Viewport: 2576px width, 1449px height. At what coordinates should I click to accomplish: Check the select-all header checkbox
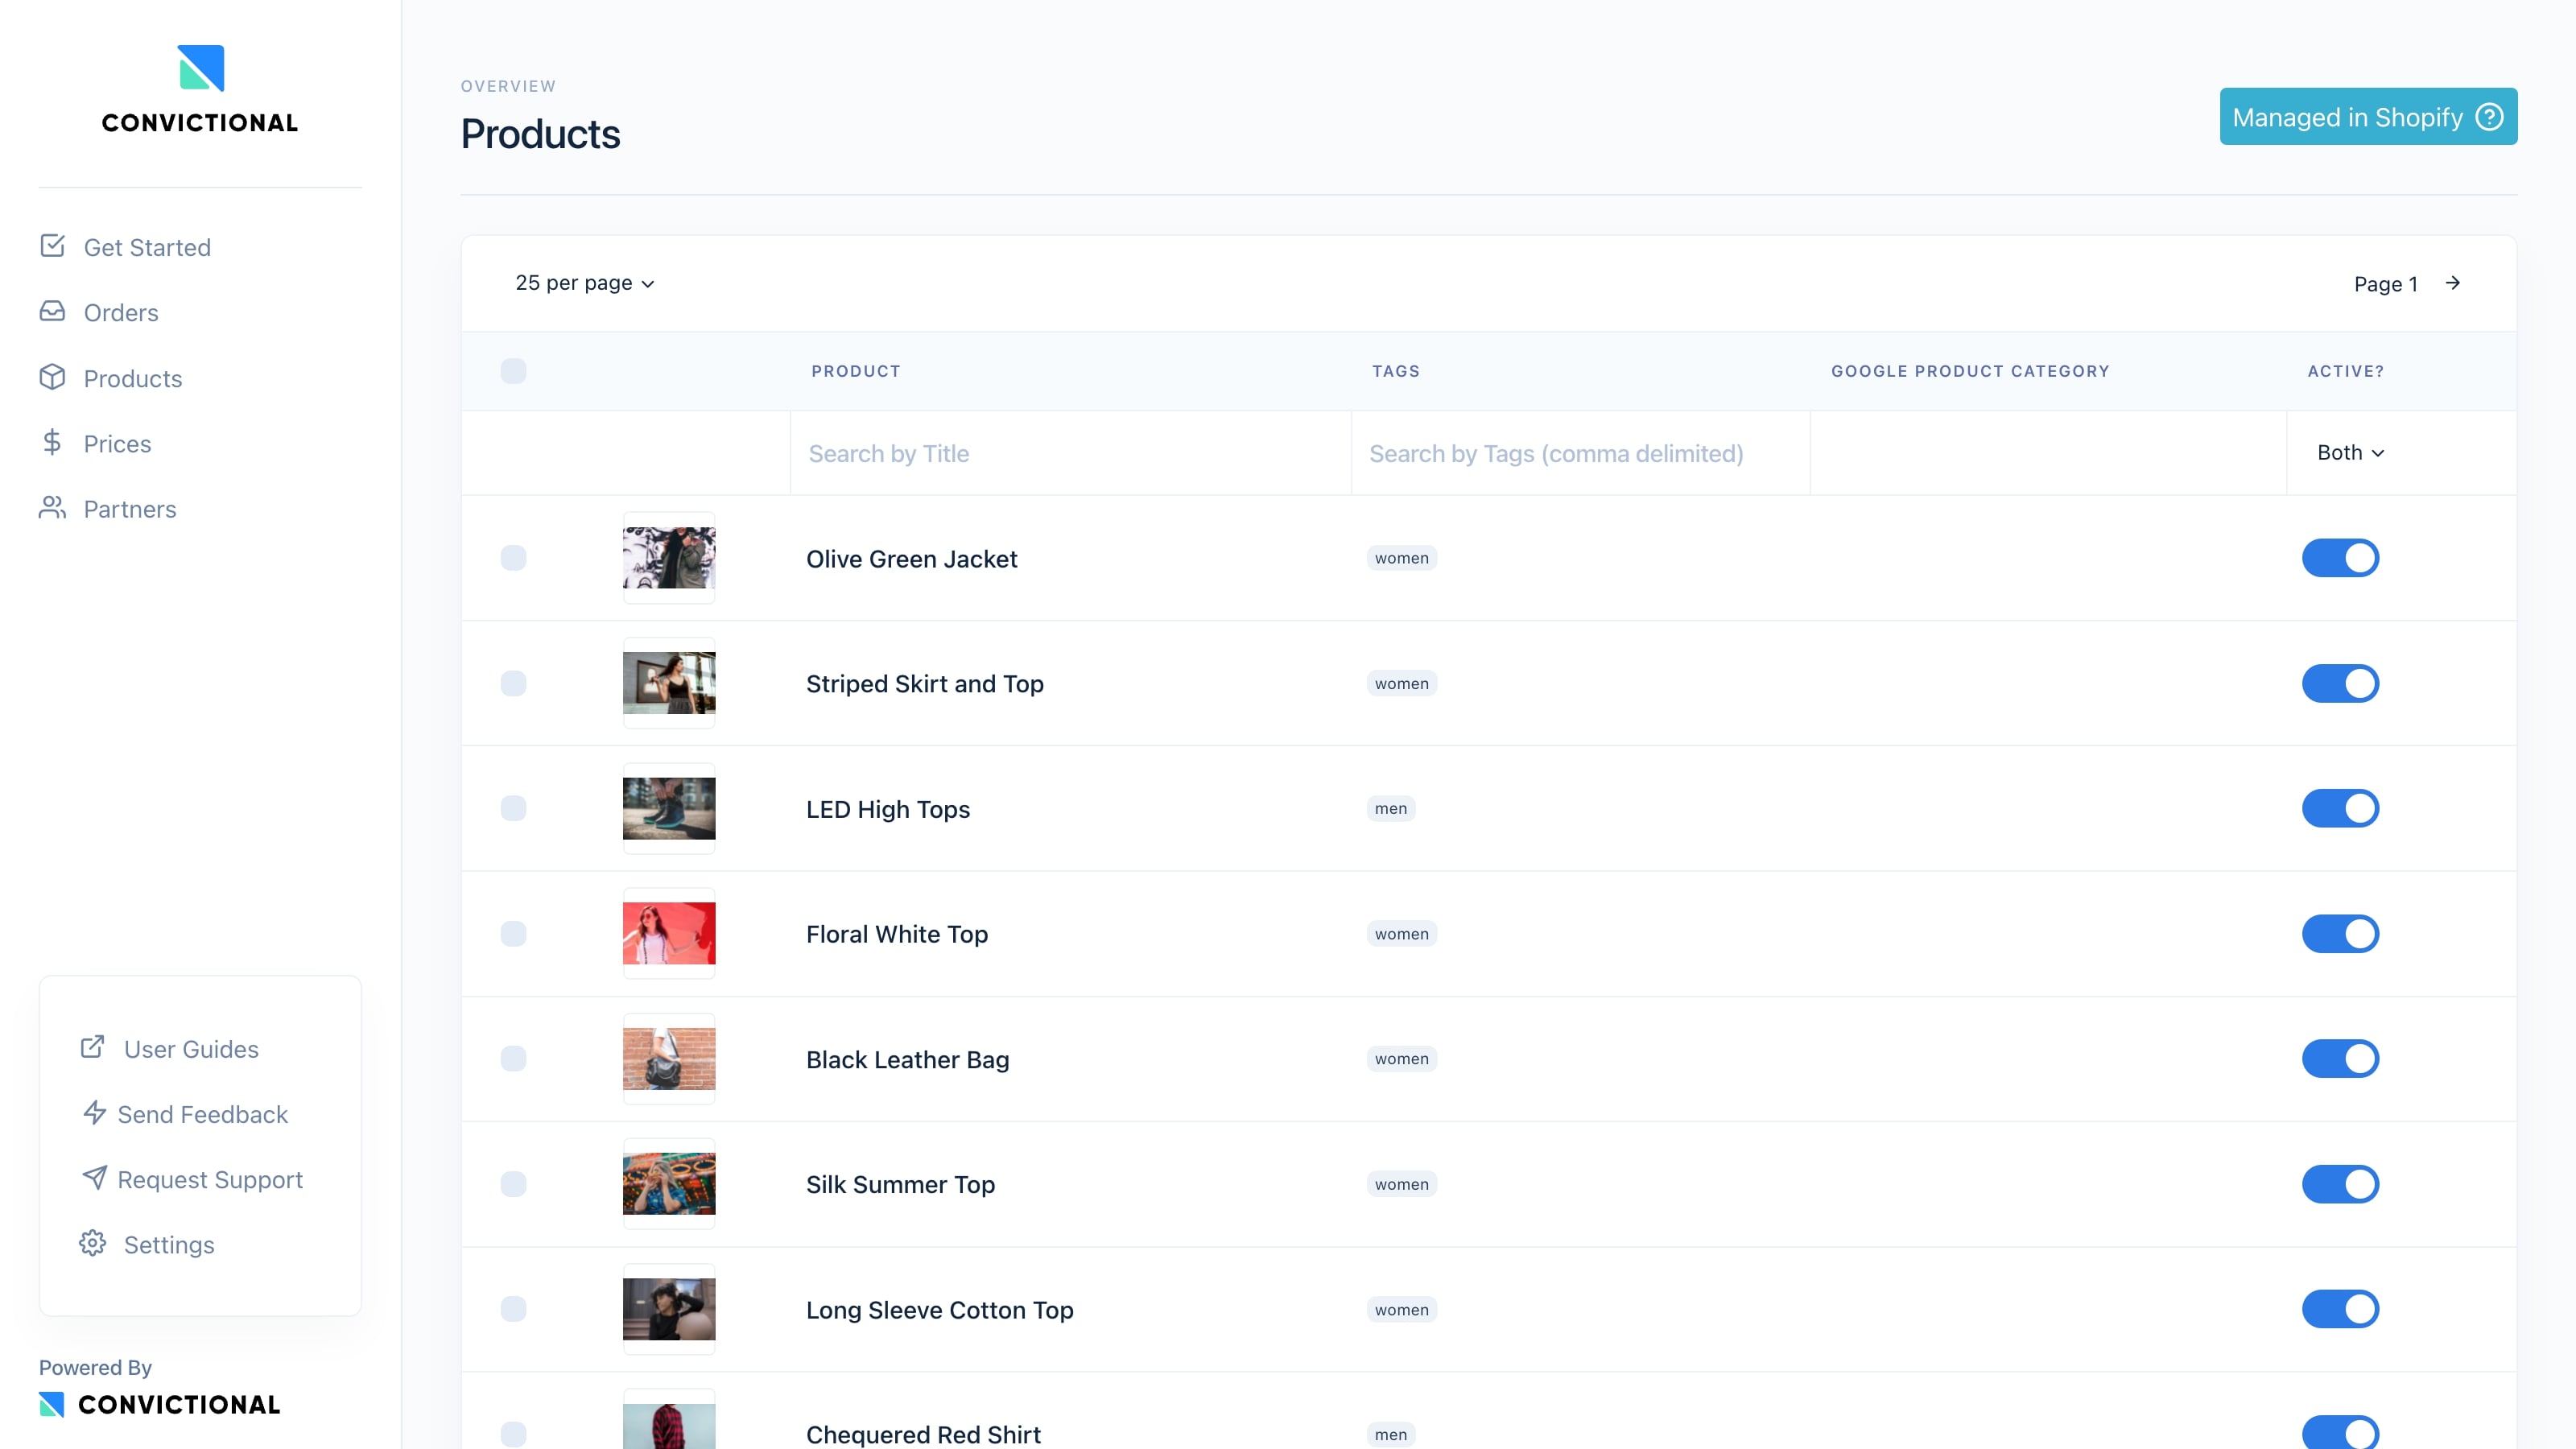click(x=513, y=371)
